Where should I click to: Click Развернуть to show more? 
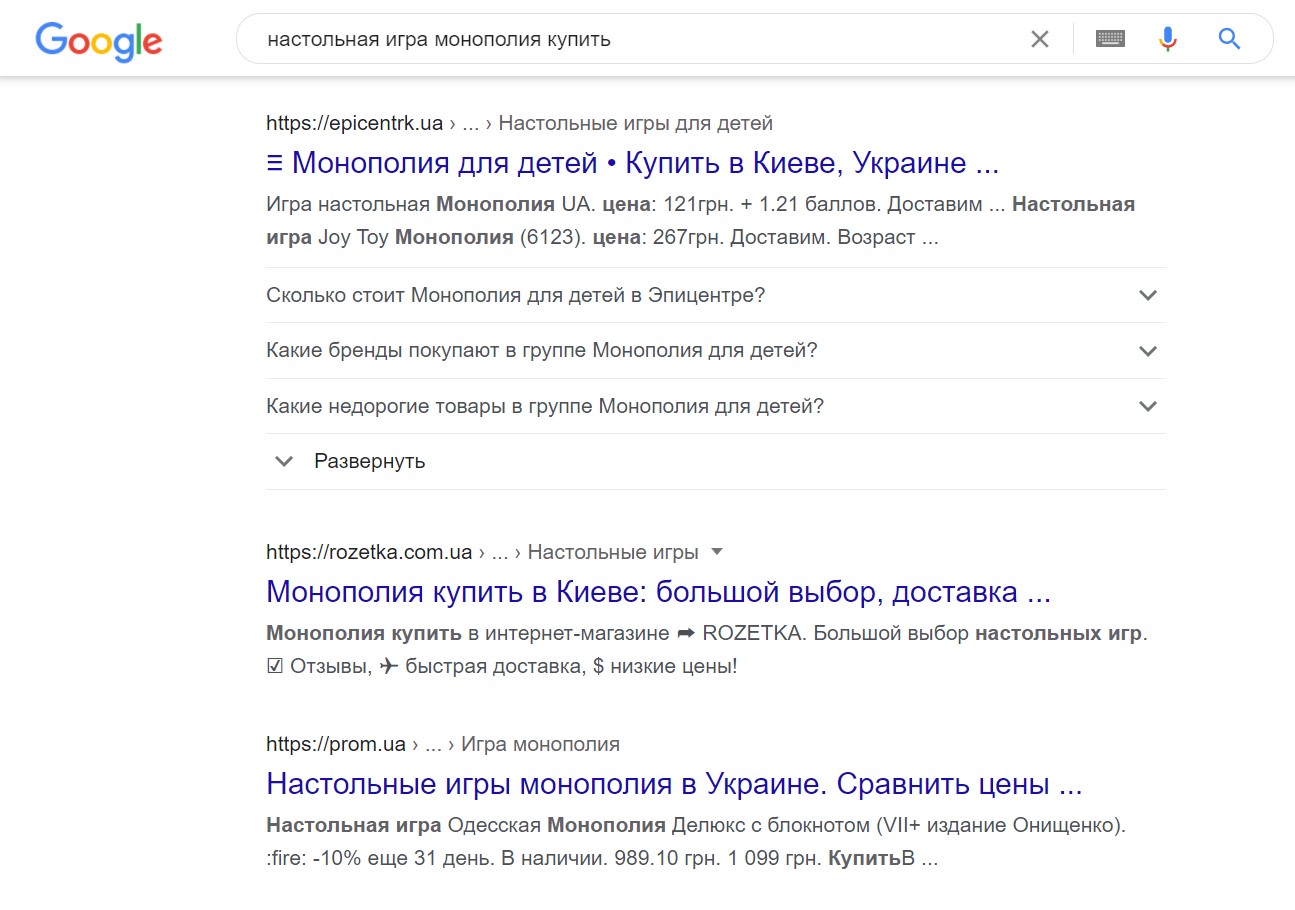click(x=369, y=461)
